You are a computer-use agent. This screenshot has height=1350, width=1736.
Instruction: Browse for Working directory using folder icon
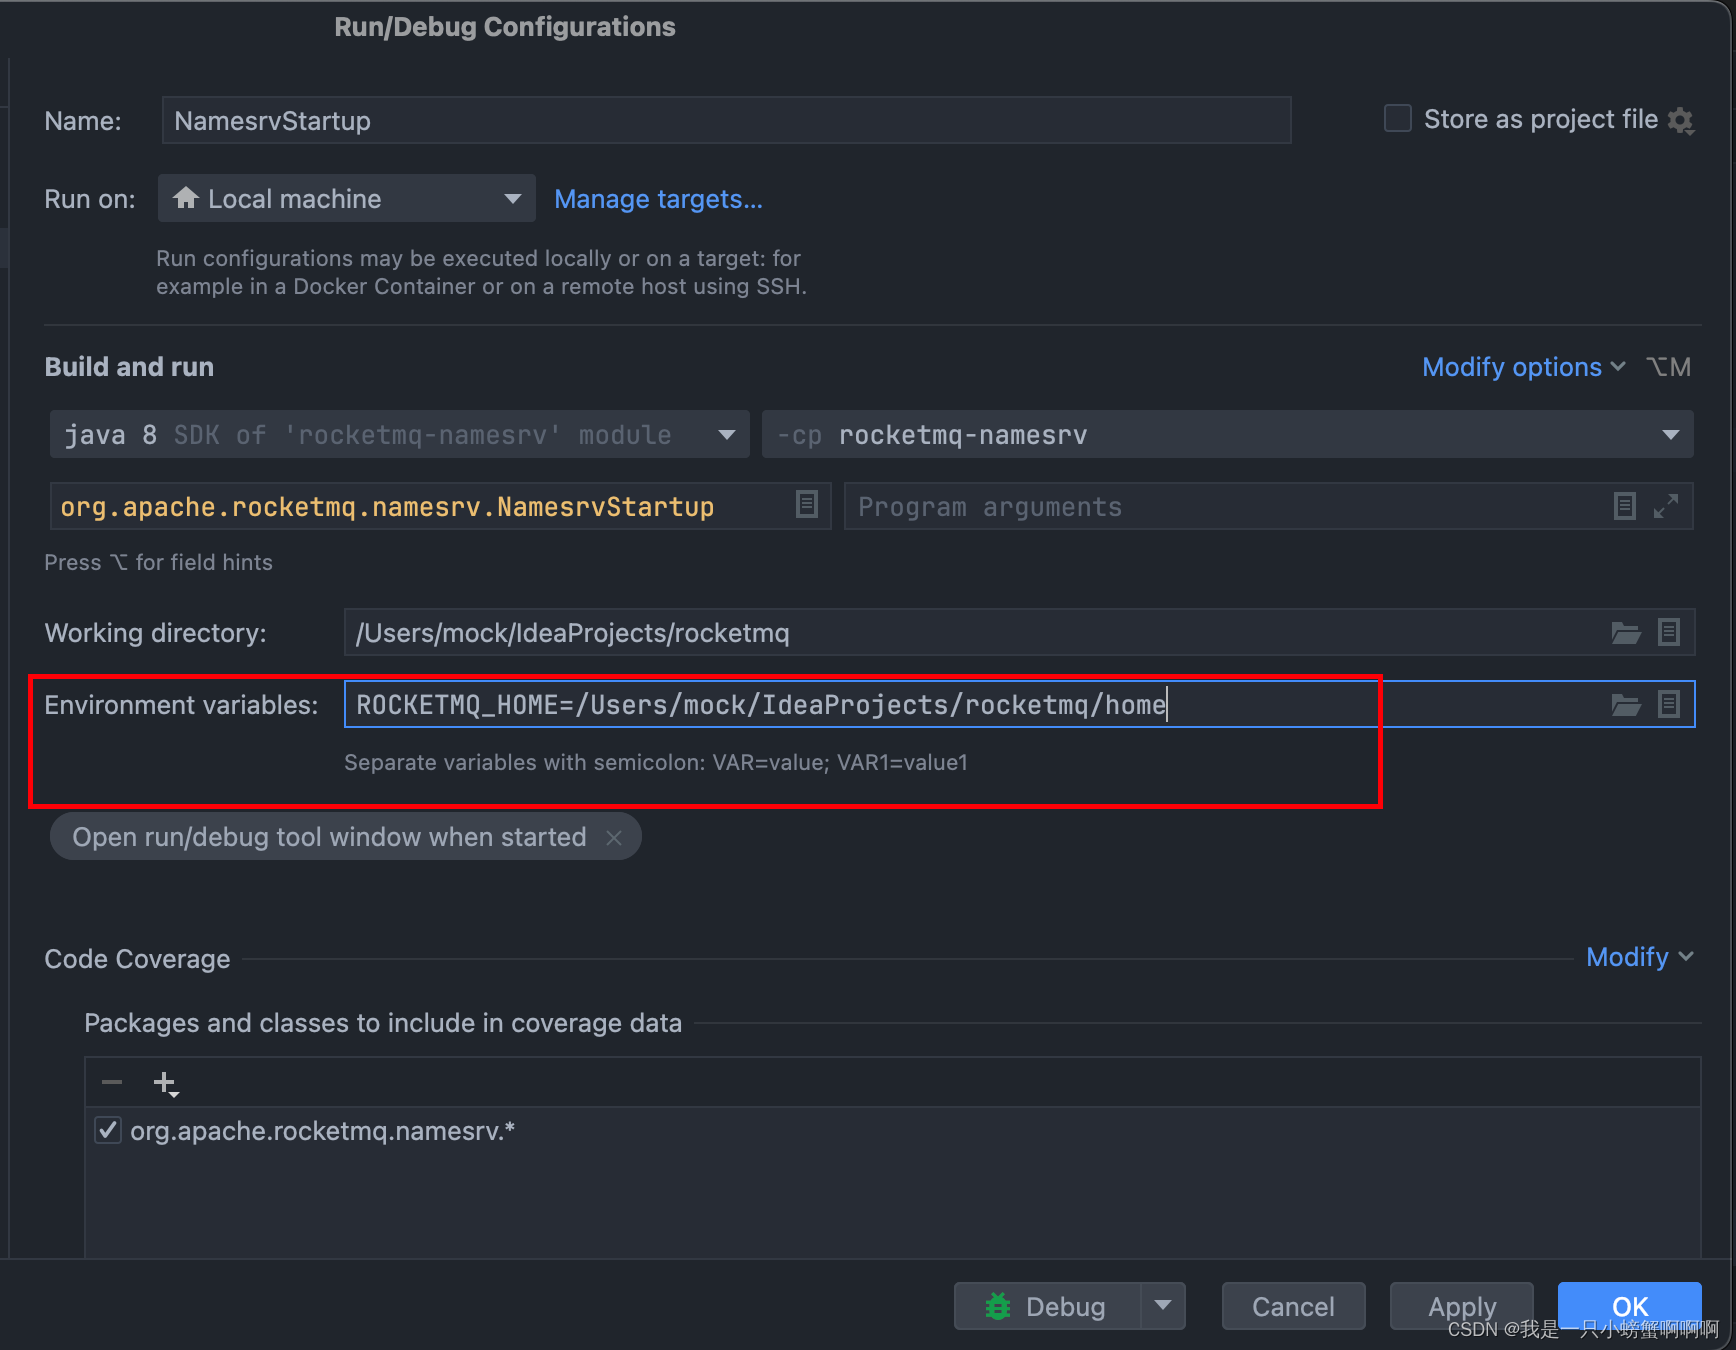point(1626,632)
